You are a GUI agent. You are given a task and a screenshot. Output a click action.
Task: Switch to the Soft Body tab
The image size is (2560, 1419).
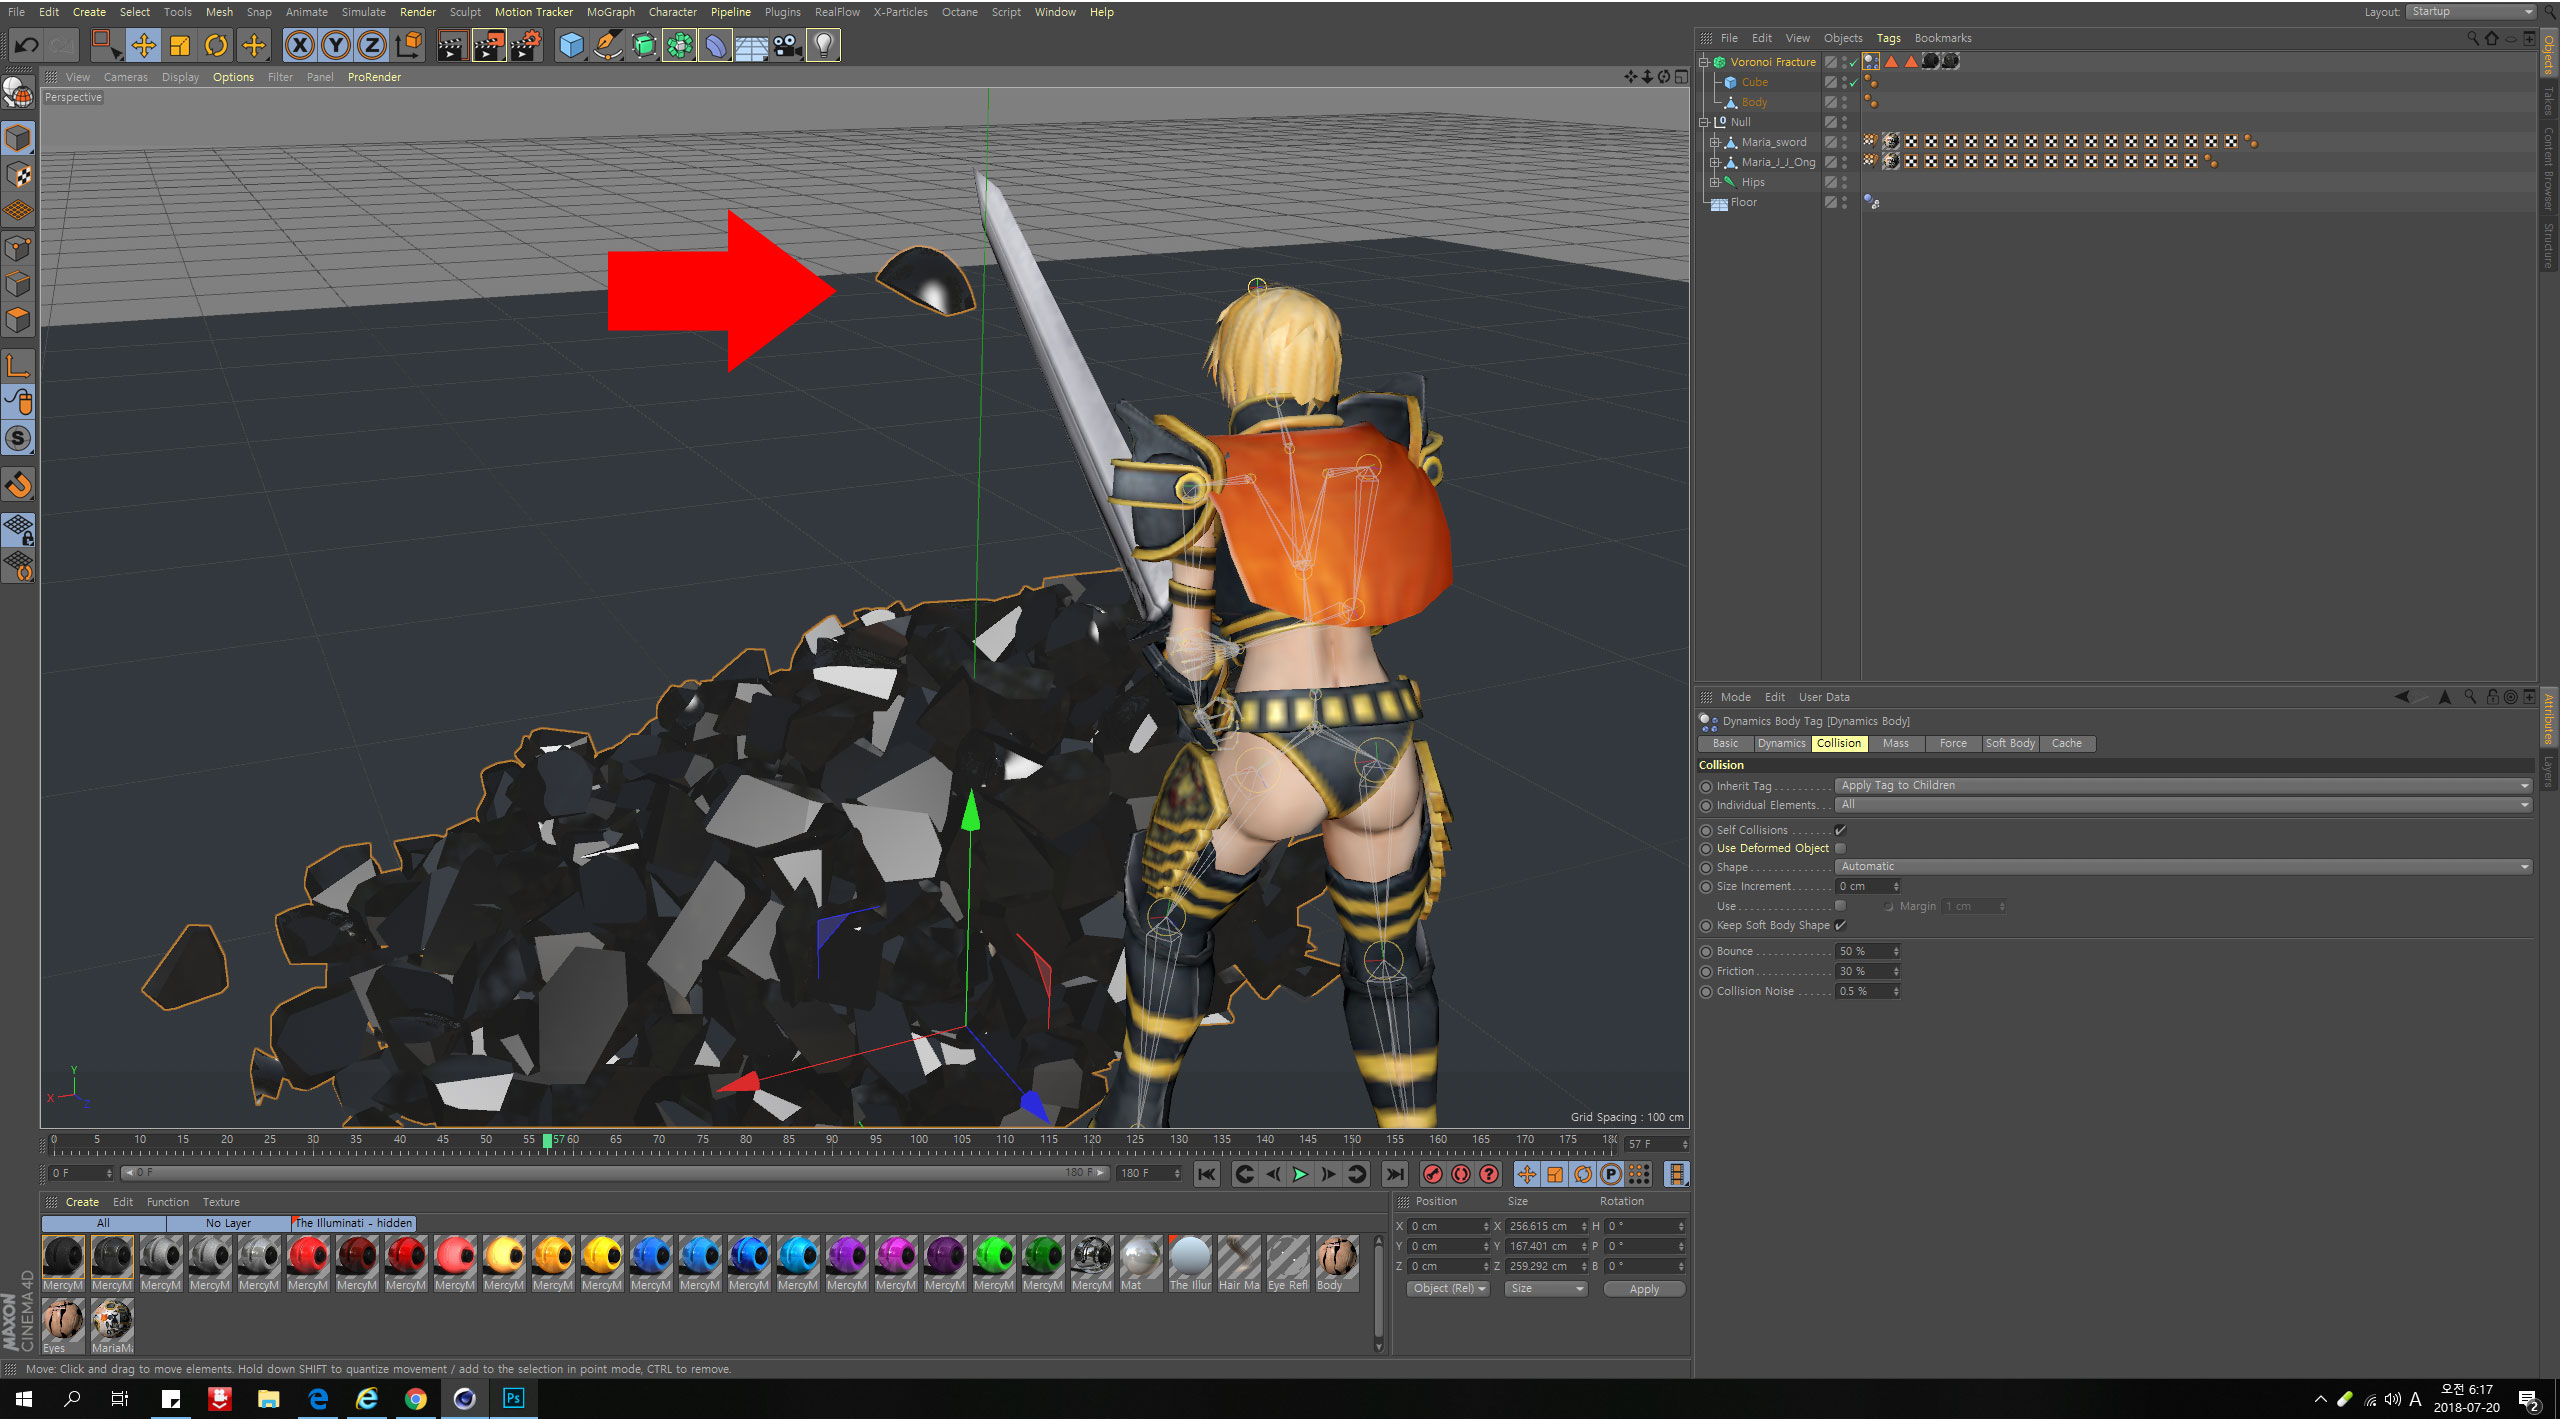pos(2009,743)
